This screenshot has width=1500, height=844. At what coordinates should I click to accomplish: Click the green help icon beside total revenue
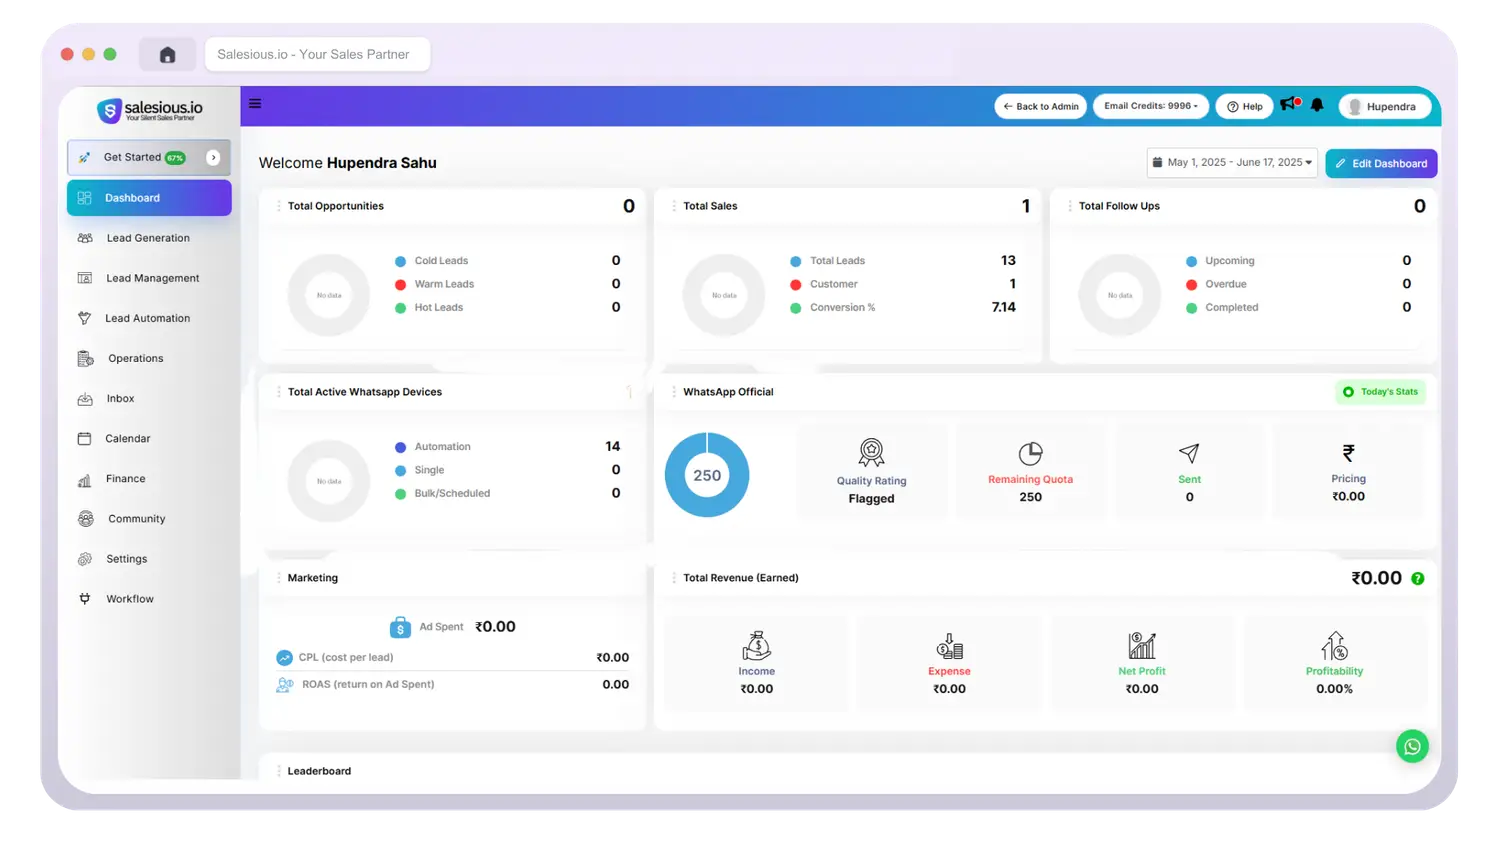[x=1417, y=578]
